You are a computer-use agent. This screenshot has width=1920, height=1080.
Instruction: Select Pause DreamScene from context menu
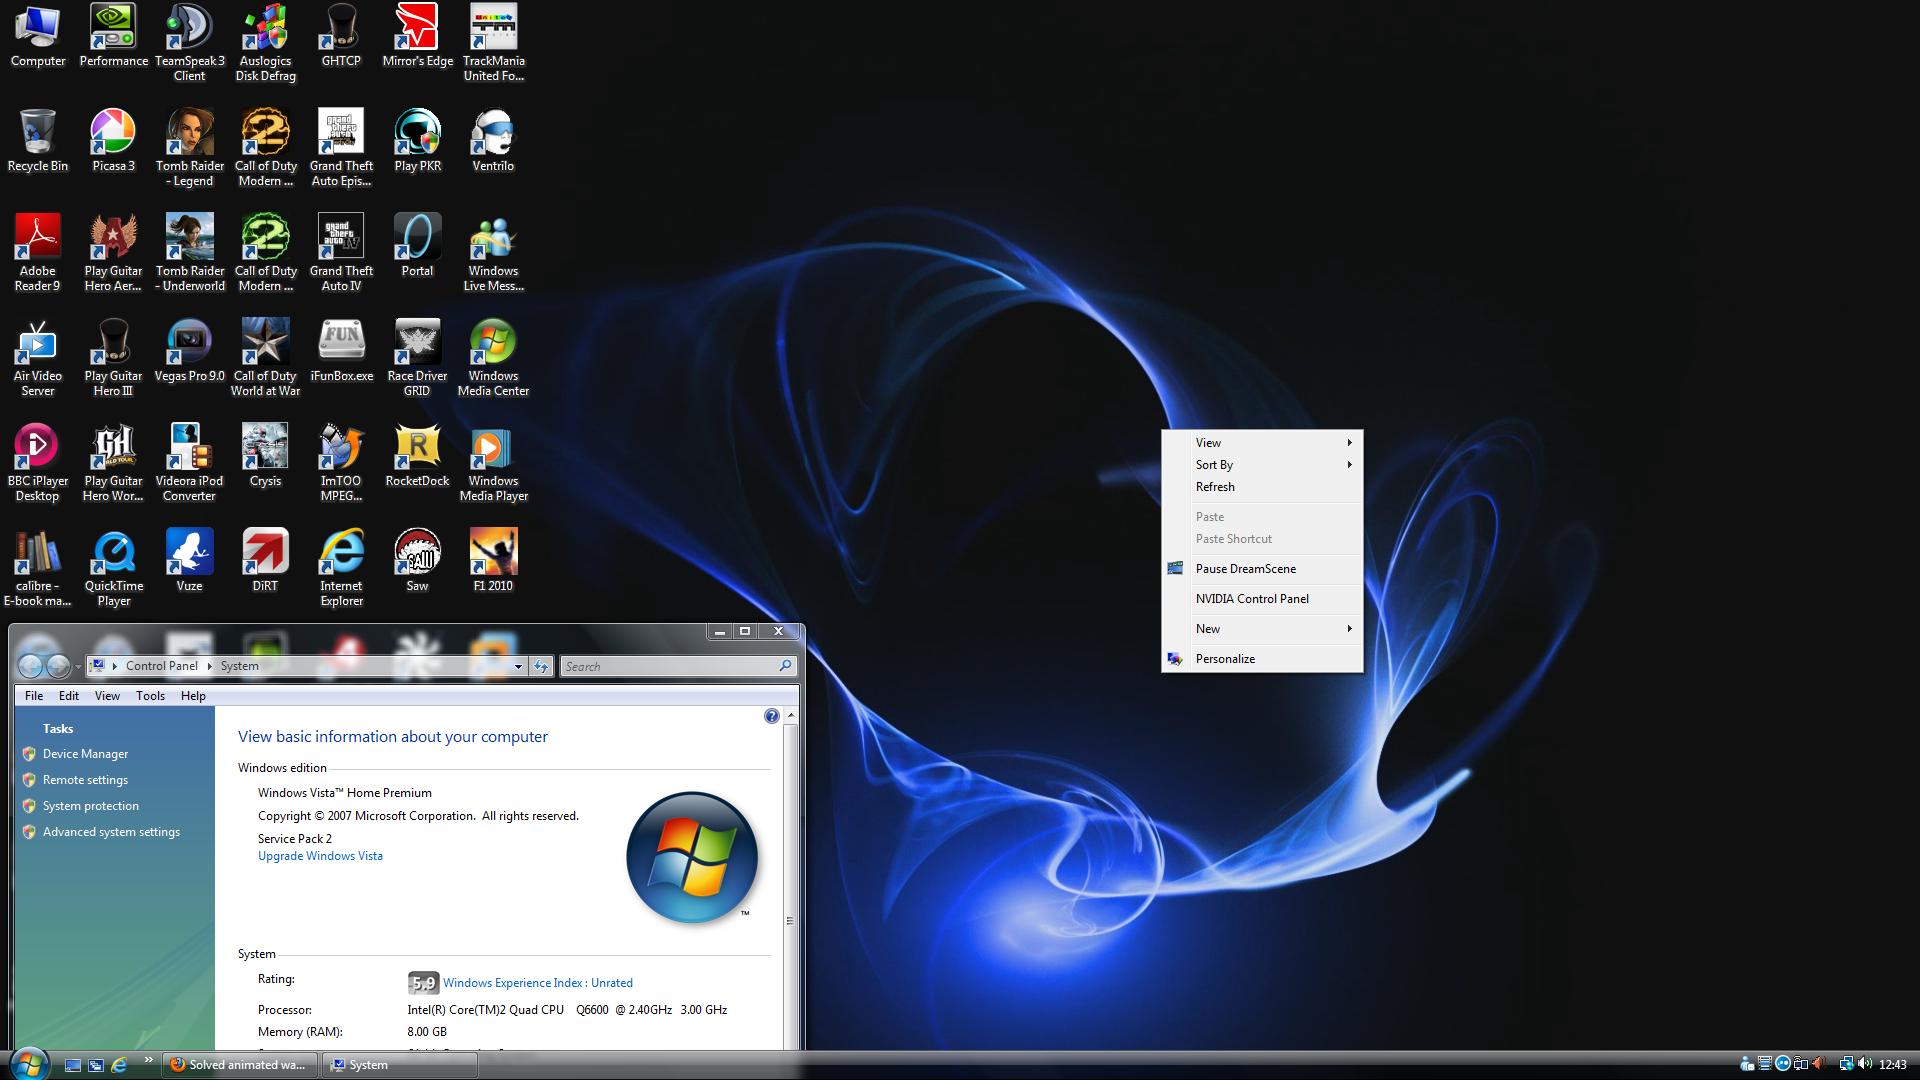click(1245, 569)
